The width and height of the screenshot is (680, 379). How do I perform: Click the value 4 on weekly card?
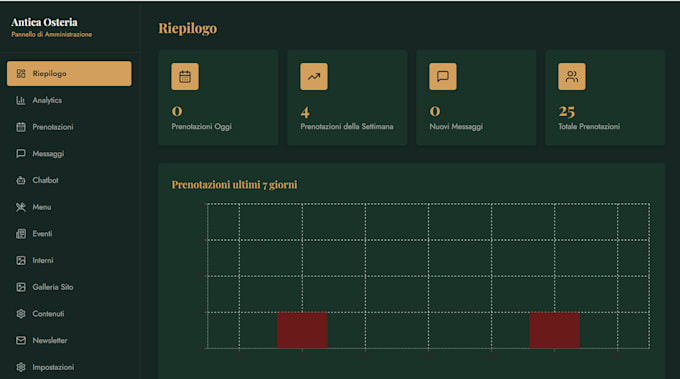click(305, 112)
